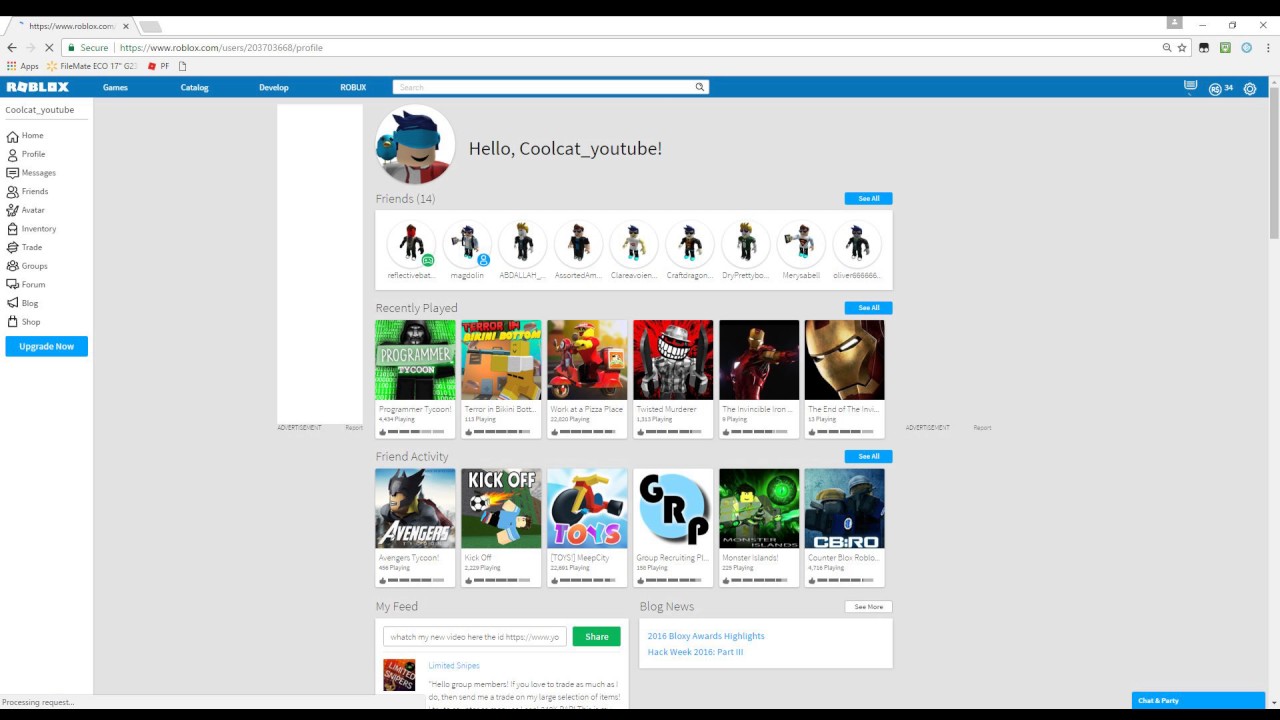Open the ROBUX menu in the header
The height and width of the screenshot is (720, 1280).
click(353, 87)
